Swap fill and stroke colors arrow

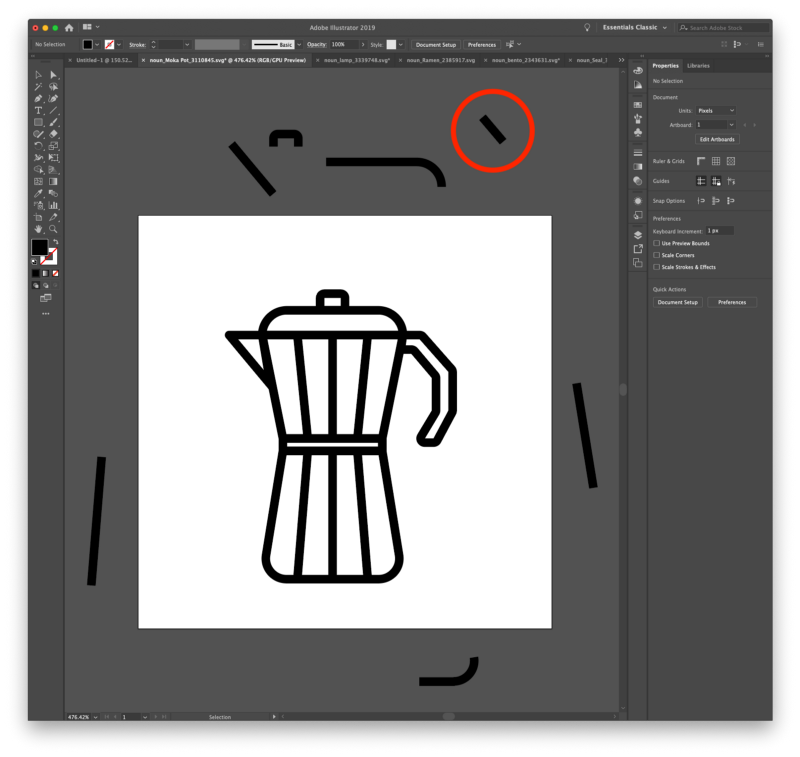coord(55,242)
